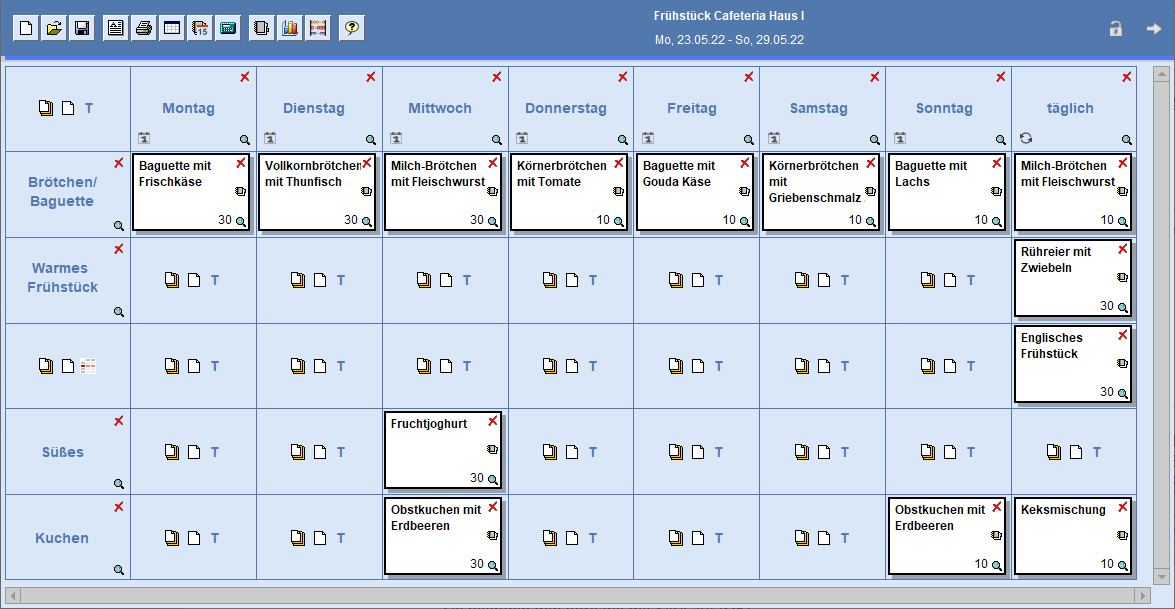
Task: Open print preview from the toolbar
Action: [x=115, y=28]
